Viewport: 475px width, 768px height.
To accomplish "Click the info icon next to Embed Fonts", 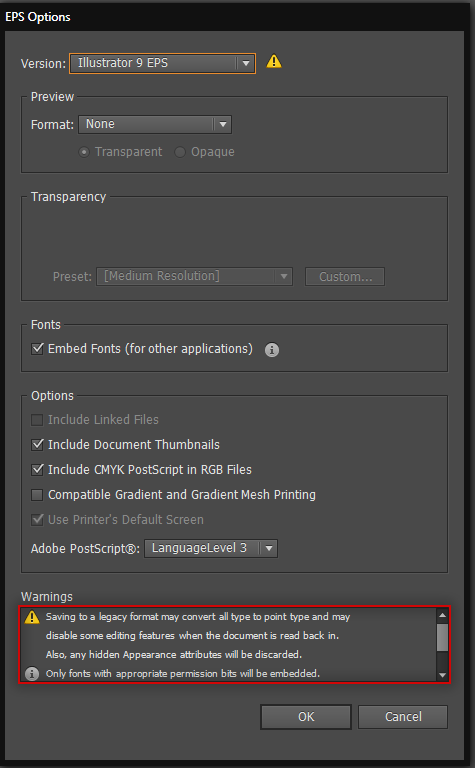I will 272,350.
